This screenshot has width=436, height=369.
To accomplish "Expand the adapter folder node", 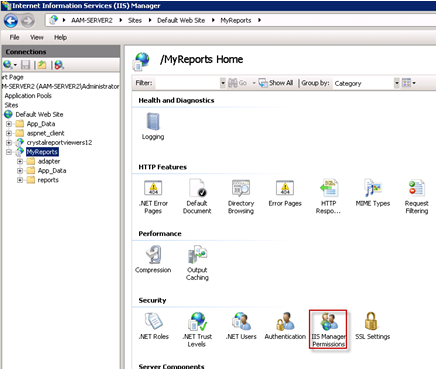I will (20, 161).
